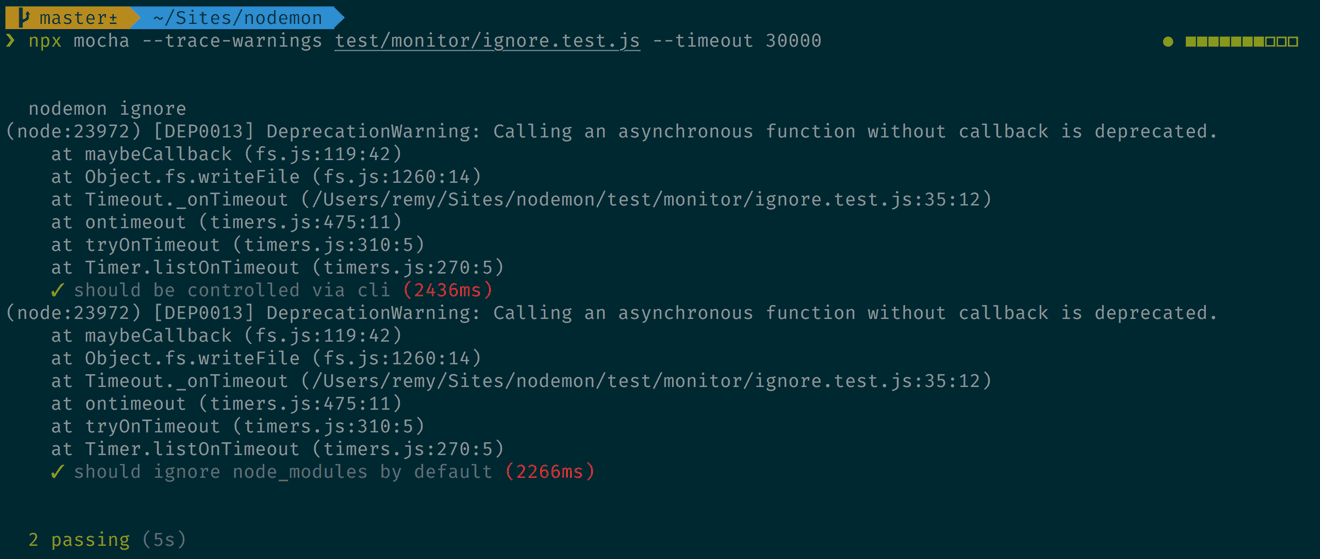
Task: Click first 'Object.fs.writeFile (fs.js:1260:14)' line
Action: click(266, 177)
